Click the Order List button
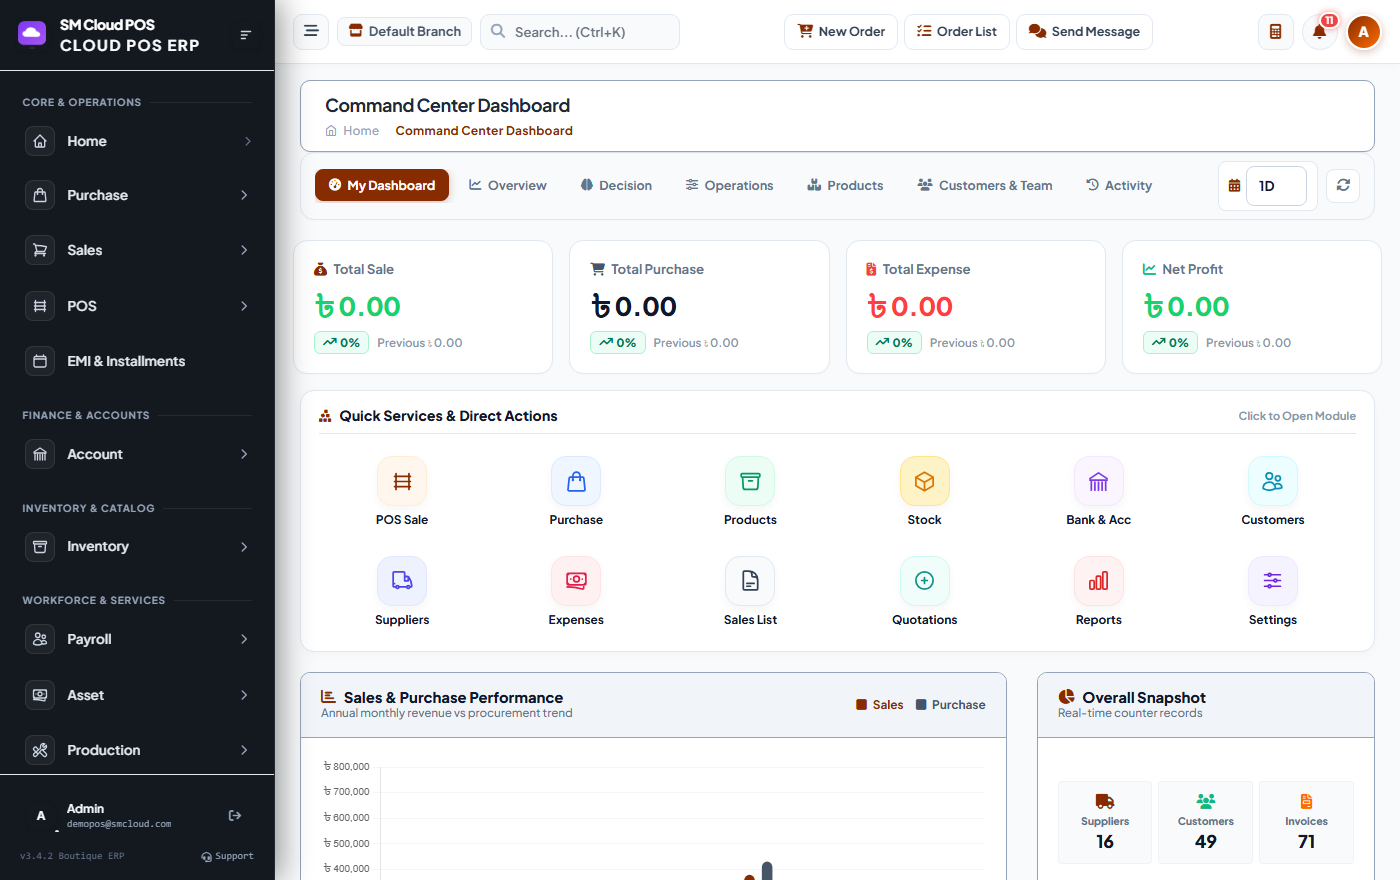Viewport: 1400px width, 880px height. 957,32
